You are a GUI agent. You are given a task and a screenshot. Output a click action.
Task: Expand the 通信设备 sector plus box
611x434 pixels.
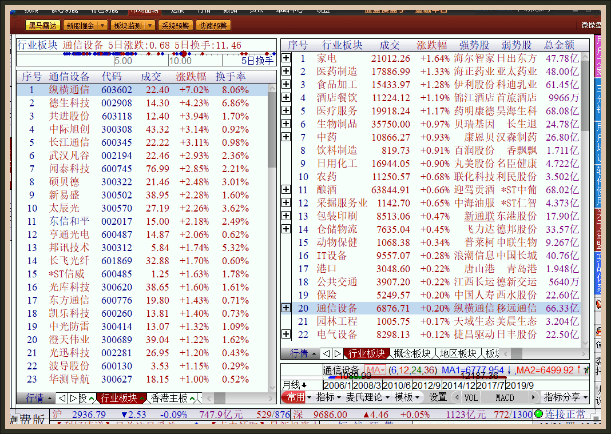tap(286, 308)
